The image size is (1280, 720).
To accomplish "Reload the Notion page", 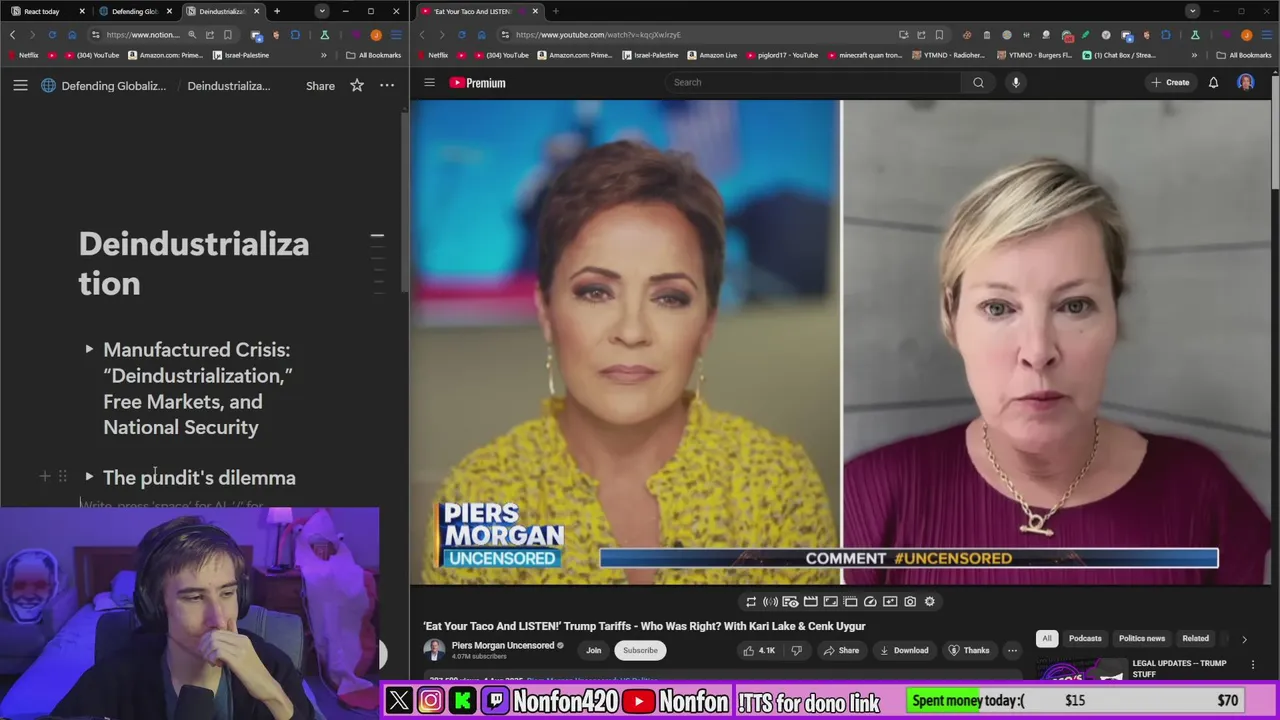I will tap(52, 35).
